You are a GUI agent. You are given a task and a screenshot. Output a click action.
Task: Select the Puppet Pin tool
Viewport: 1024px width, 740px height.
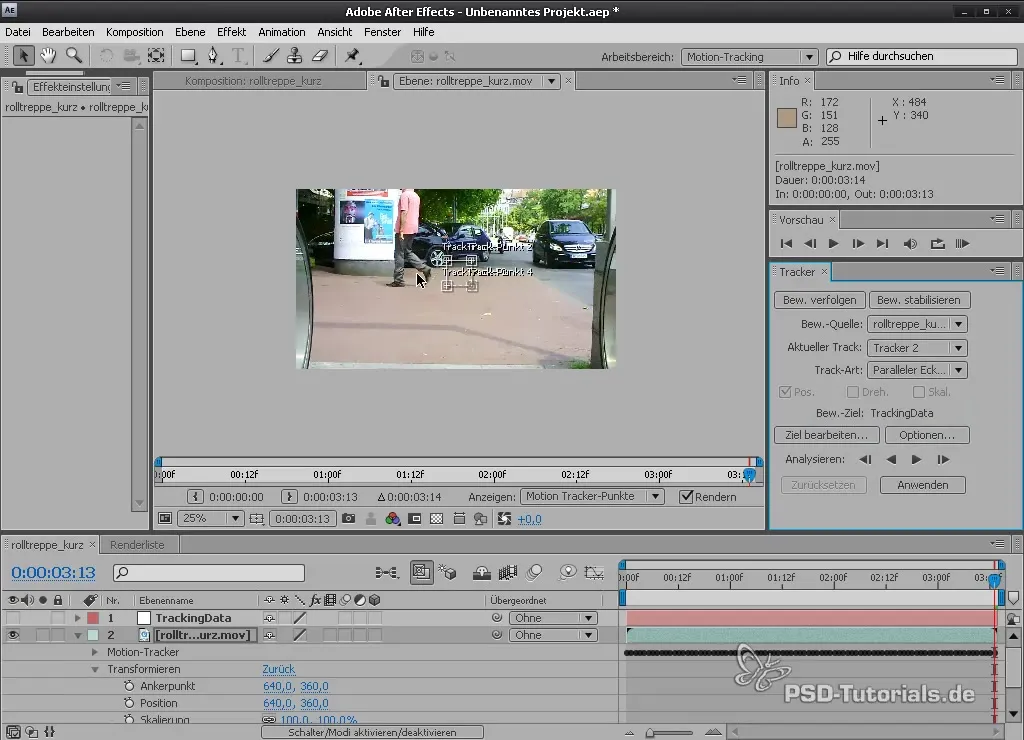pos(352,56)
